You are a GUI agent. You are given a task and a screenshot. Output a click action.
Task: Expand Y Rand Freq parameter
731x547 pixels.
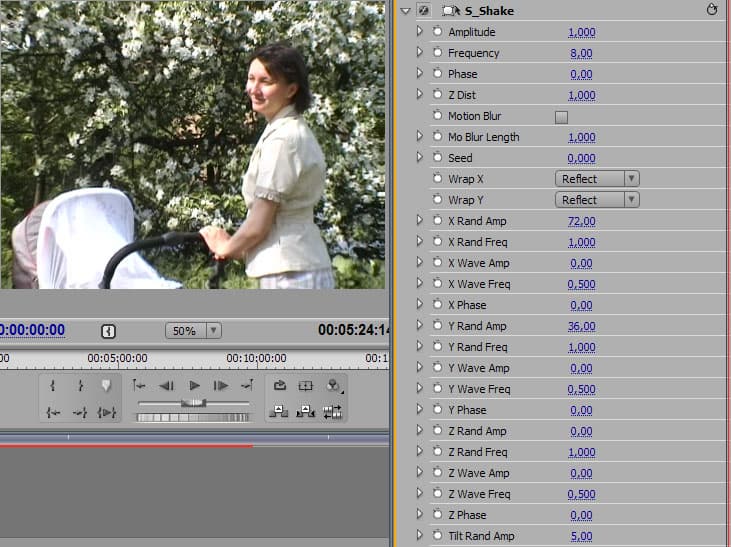pos(420,346)
